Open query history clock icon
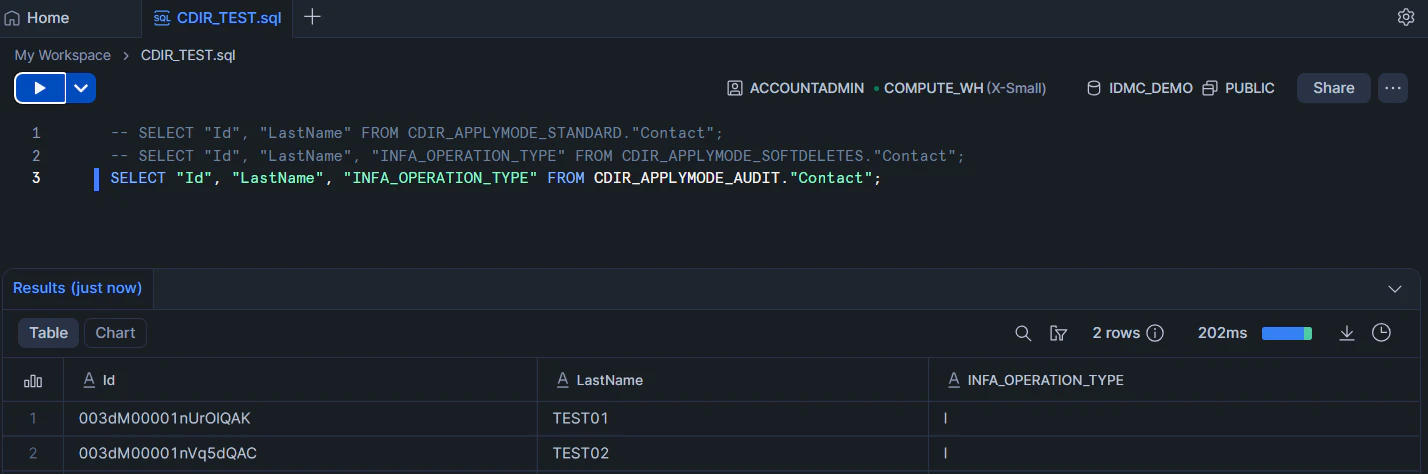 coord(1381,333)
